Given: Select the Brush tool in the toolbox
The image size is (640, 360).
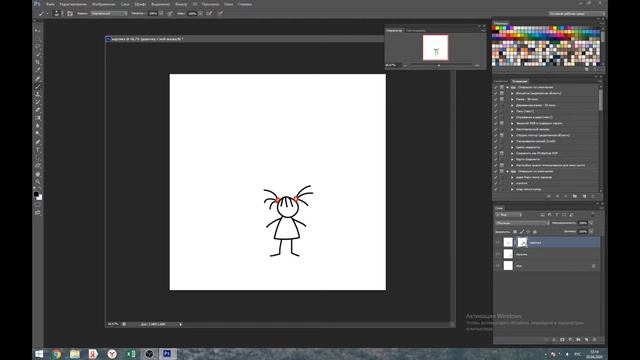Looking at the screenshot, I should pos(38,86).
